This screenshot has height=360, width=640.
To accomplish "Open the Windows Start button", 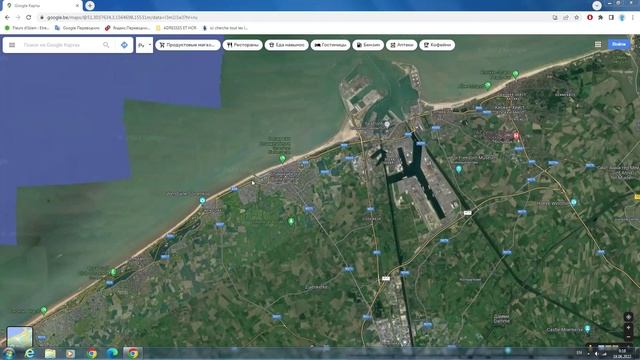I will click(8, 353).
